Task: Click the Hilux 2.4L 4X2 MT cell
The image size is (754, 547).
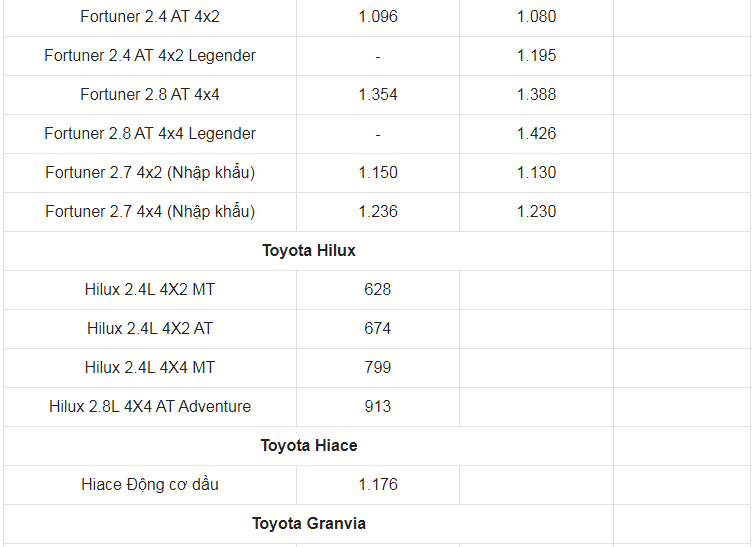Action: [150, 289]
